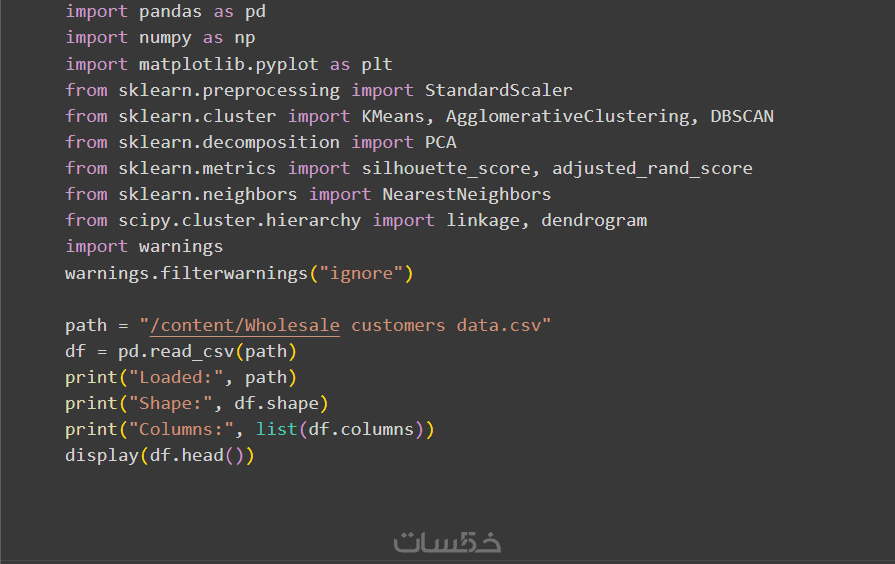Click the NearestNeighbors class name
The width and height of the screenshot is (895, 564).
coord(466,194)
